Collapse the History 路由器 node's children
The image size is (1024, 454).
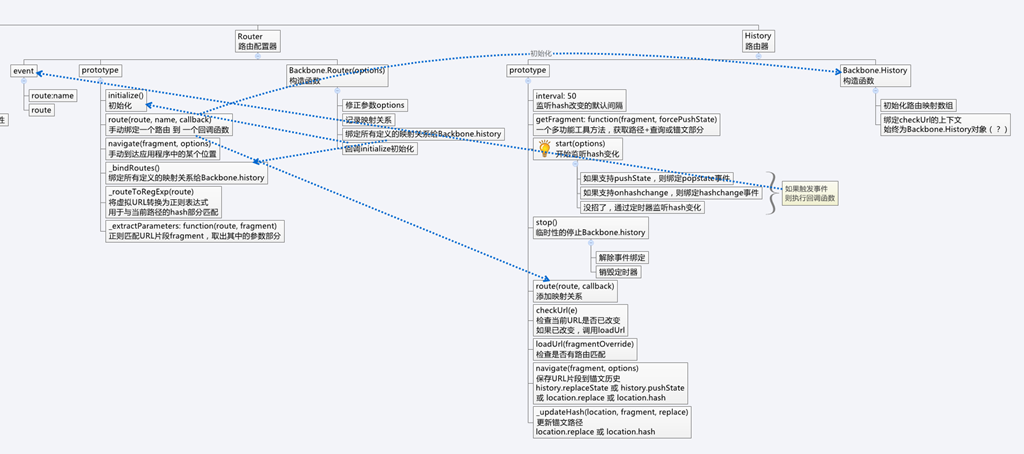[x=758, y=56]
